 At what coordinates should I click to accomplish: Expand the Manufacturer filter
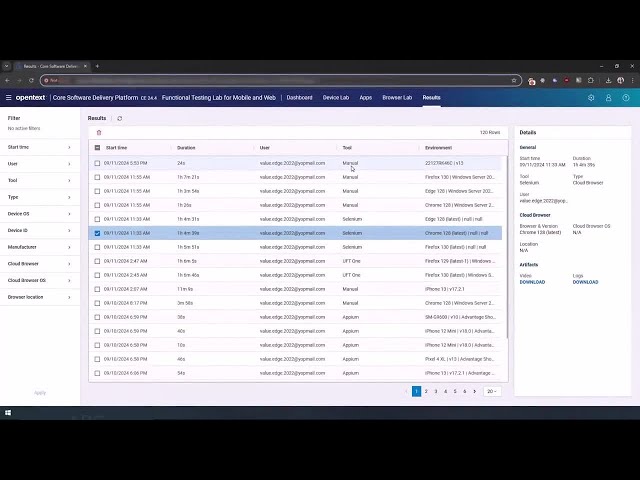pos(40,247)
